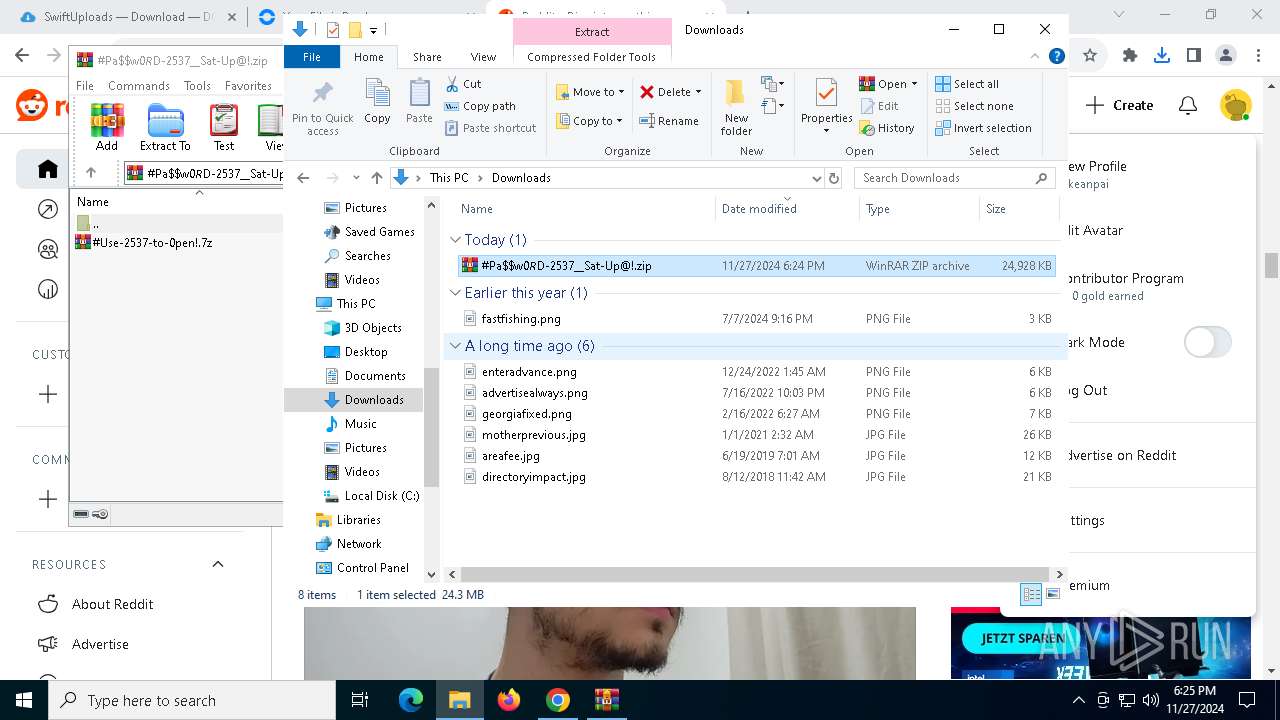Screen dimensions: 1280x720
Task: Open Properties in the ribbon
Action: [826, 107]
